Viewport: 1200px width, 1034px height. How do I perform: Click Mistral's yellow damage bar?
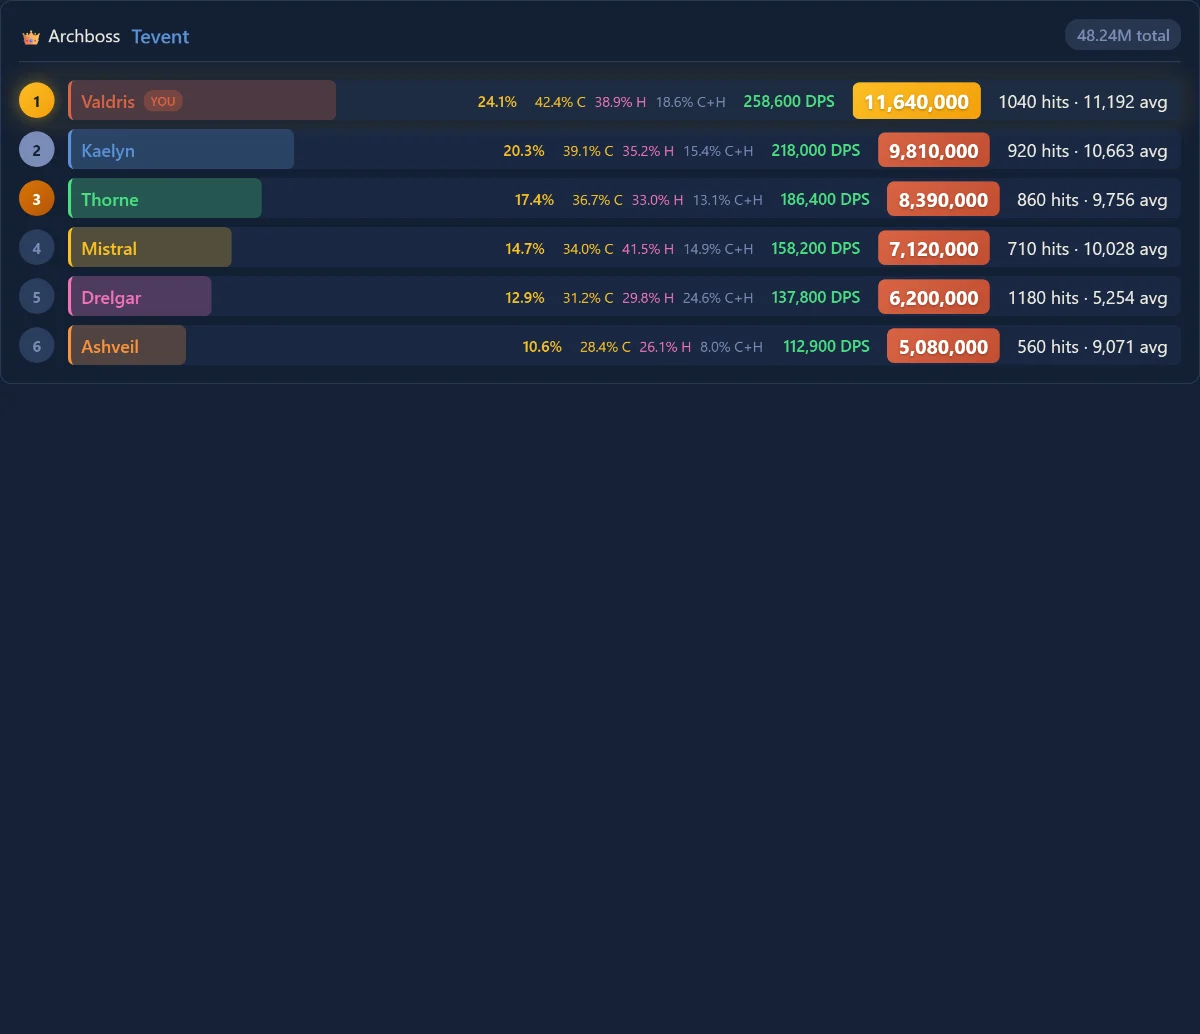coord(150,248)
